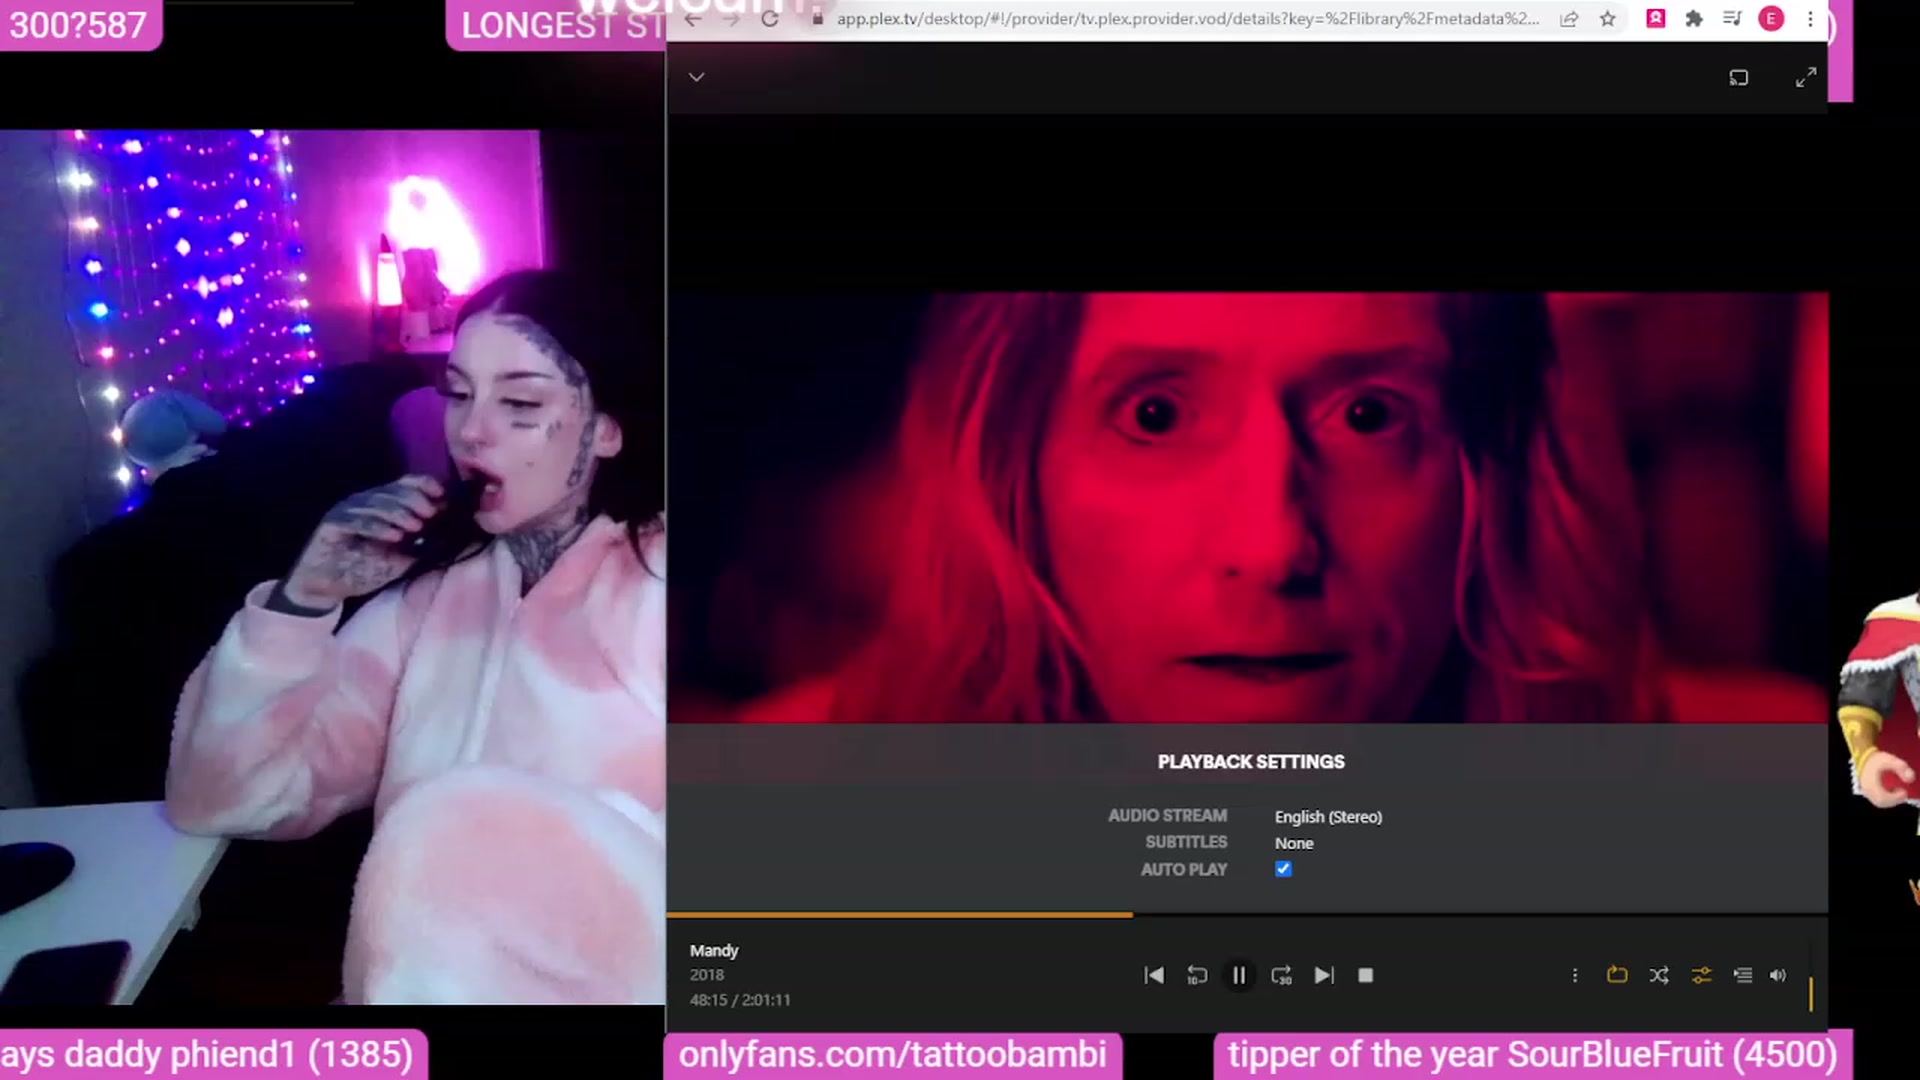Reload the Plex browser page

(769, 19)
